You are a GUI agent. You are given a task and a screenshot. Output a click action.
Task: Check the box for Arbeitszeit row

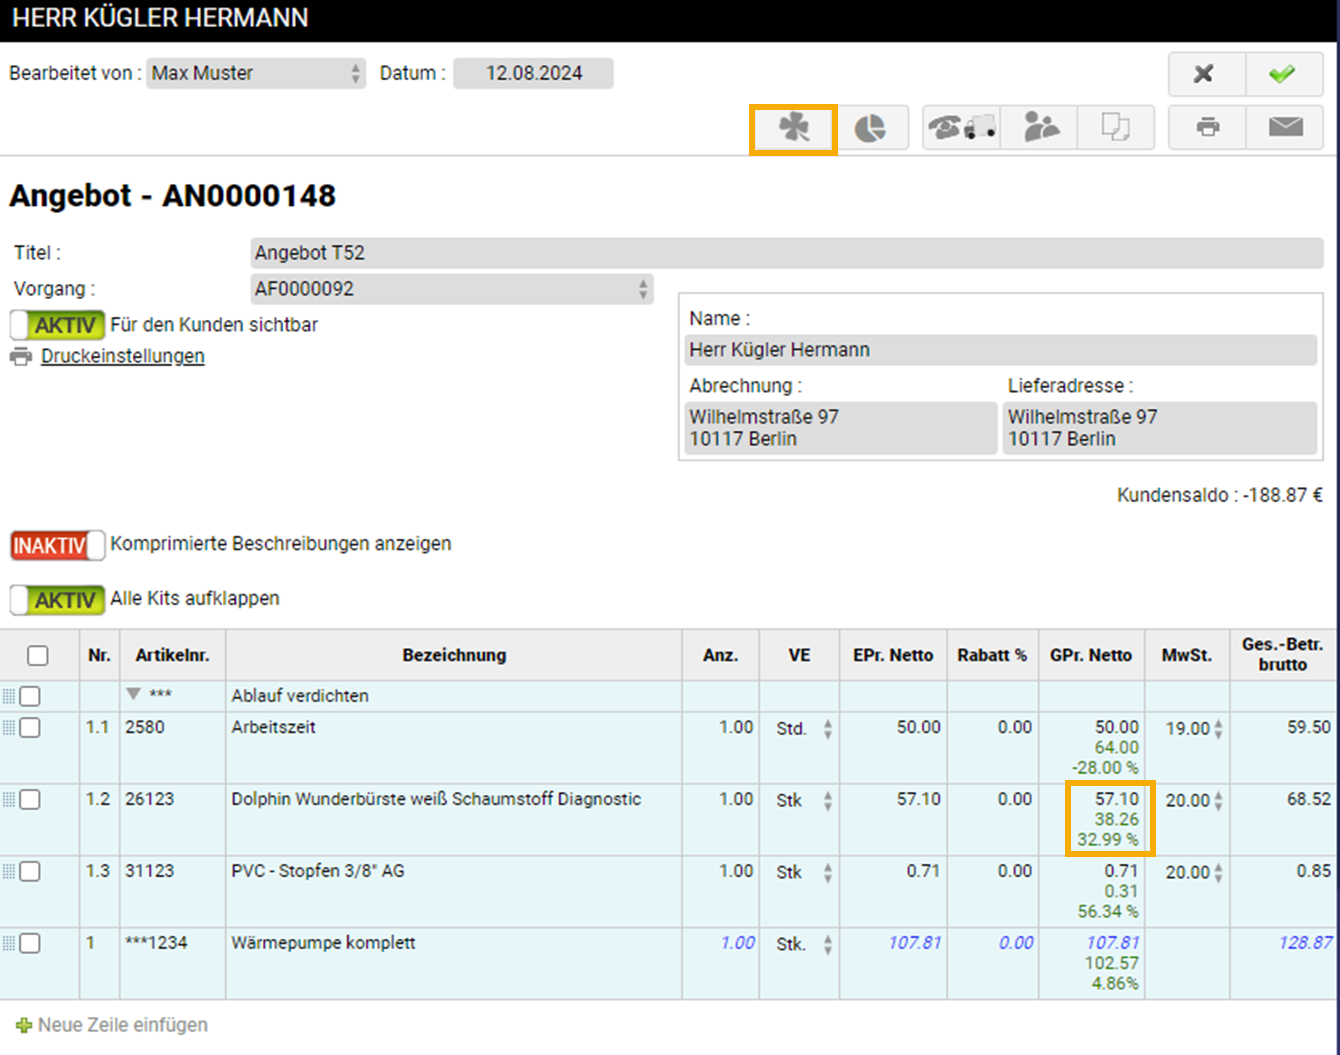pos(30,728)
